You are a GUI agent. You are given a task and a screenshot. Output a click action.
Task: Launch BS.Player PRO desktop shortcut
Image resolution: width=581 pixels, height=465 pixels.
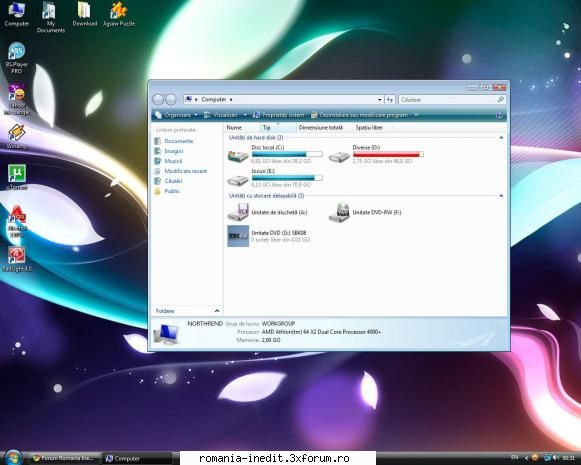click(16, 57)
